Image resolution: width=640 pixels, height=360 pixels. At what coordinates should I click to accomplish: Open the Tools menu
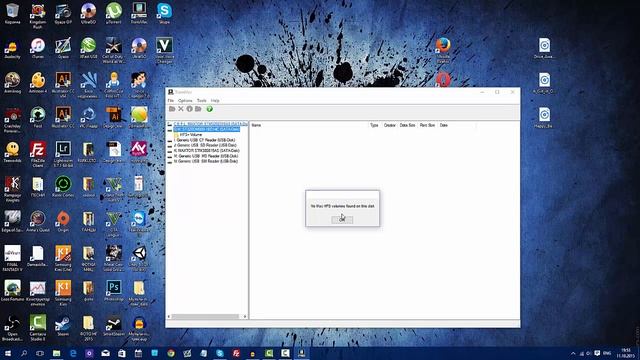pyautogui.click(x=202, y=100)
